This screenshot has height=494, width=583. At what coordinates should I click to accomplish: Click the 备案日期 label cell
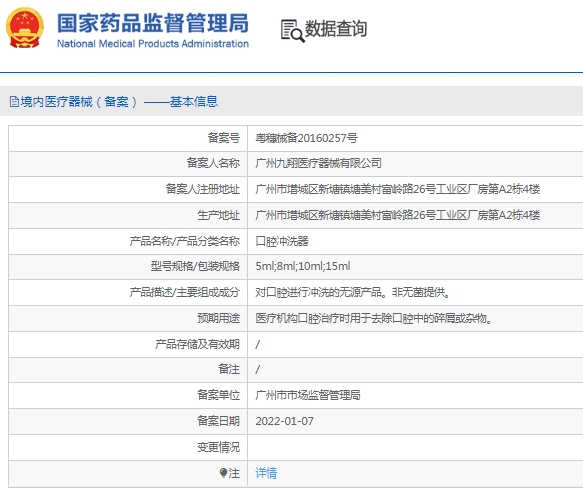(128, 421)
